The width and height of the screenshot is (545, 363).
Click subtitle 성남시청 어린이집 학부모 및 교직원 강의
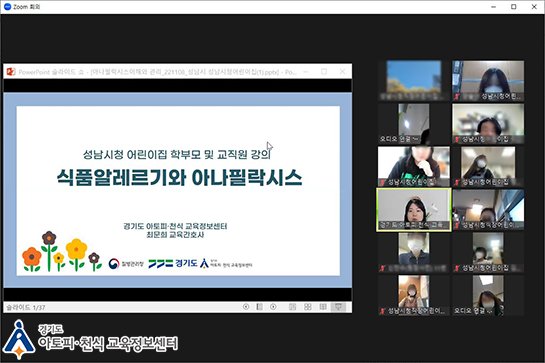(177, 154)
